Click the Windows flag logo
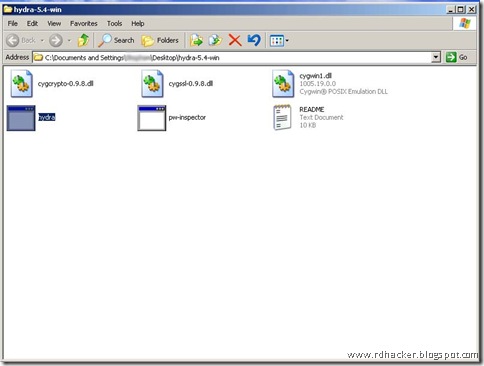This screenshot has height=366, width=484. point(465,23)
